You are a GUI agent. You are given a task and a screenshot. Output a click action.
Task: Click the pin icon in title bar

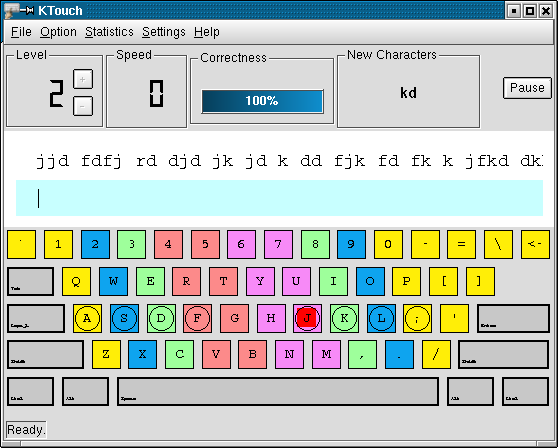pyautogui.click(x=27, y=10)
